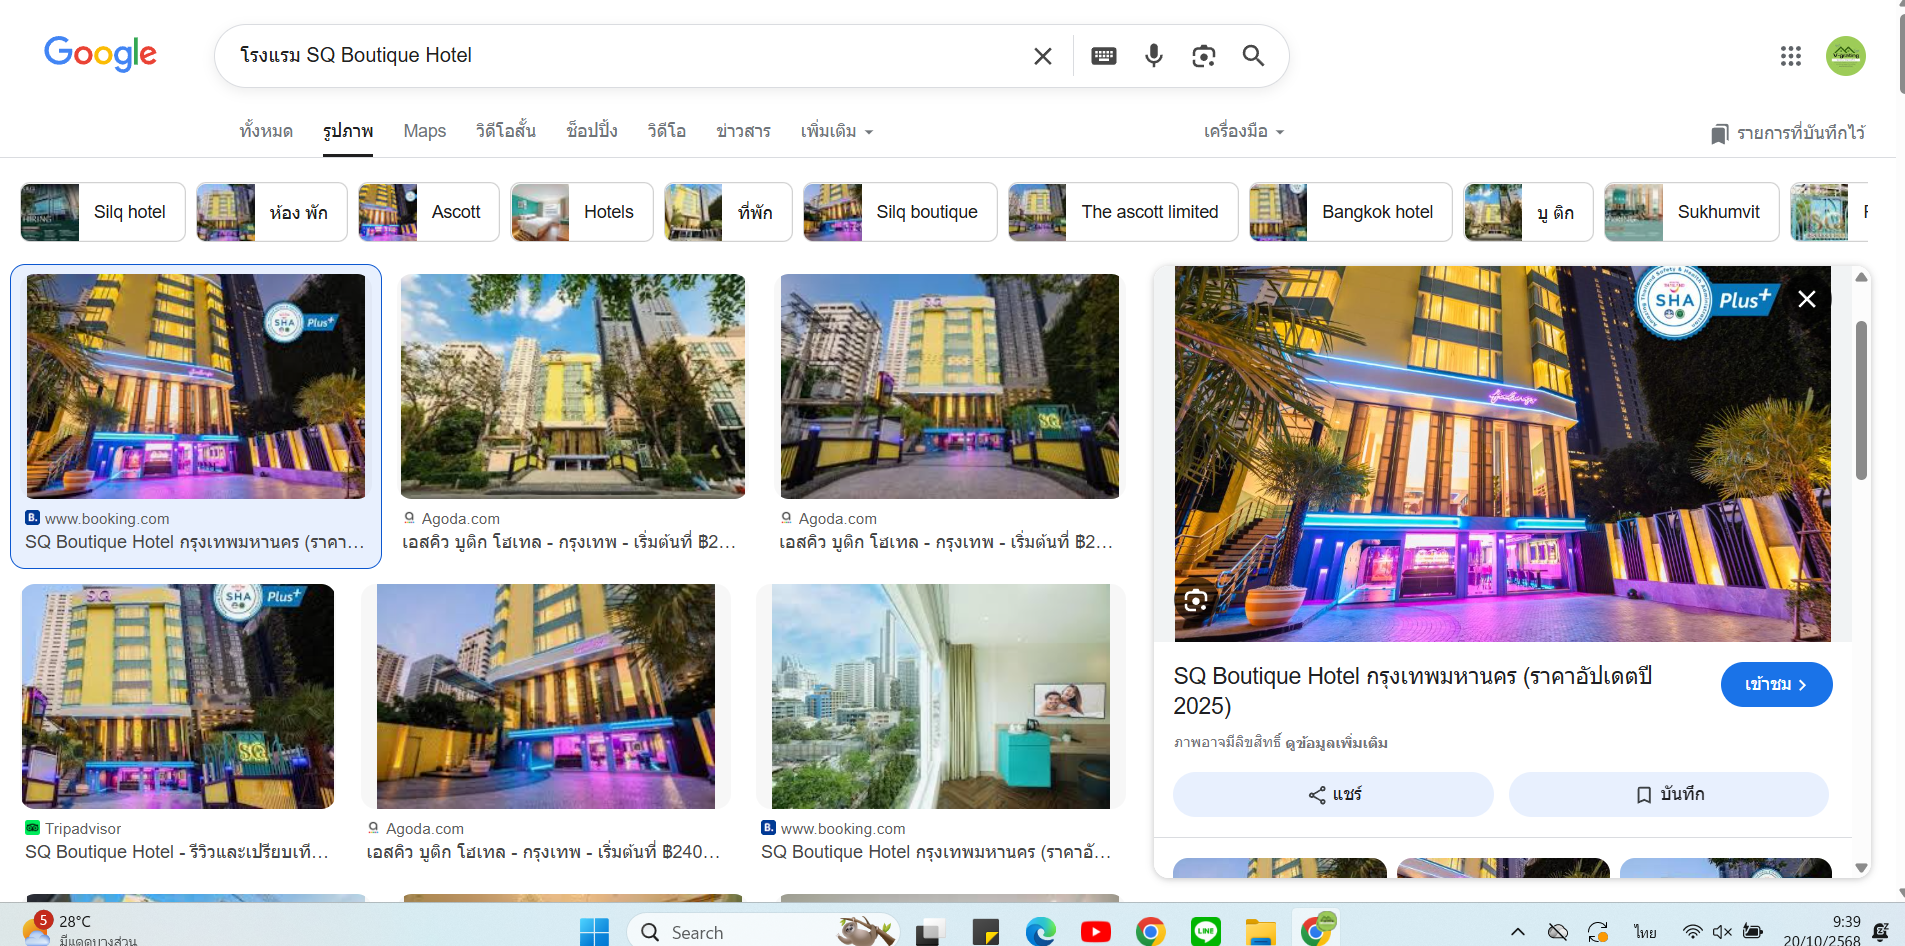Share image using แชร์ button
The image size is (1905, 946).
click(x=1333, y=794)
